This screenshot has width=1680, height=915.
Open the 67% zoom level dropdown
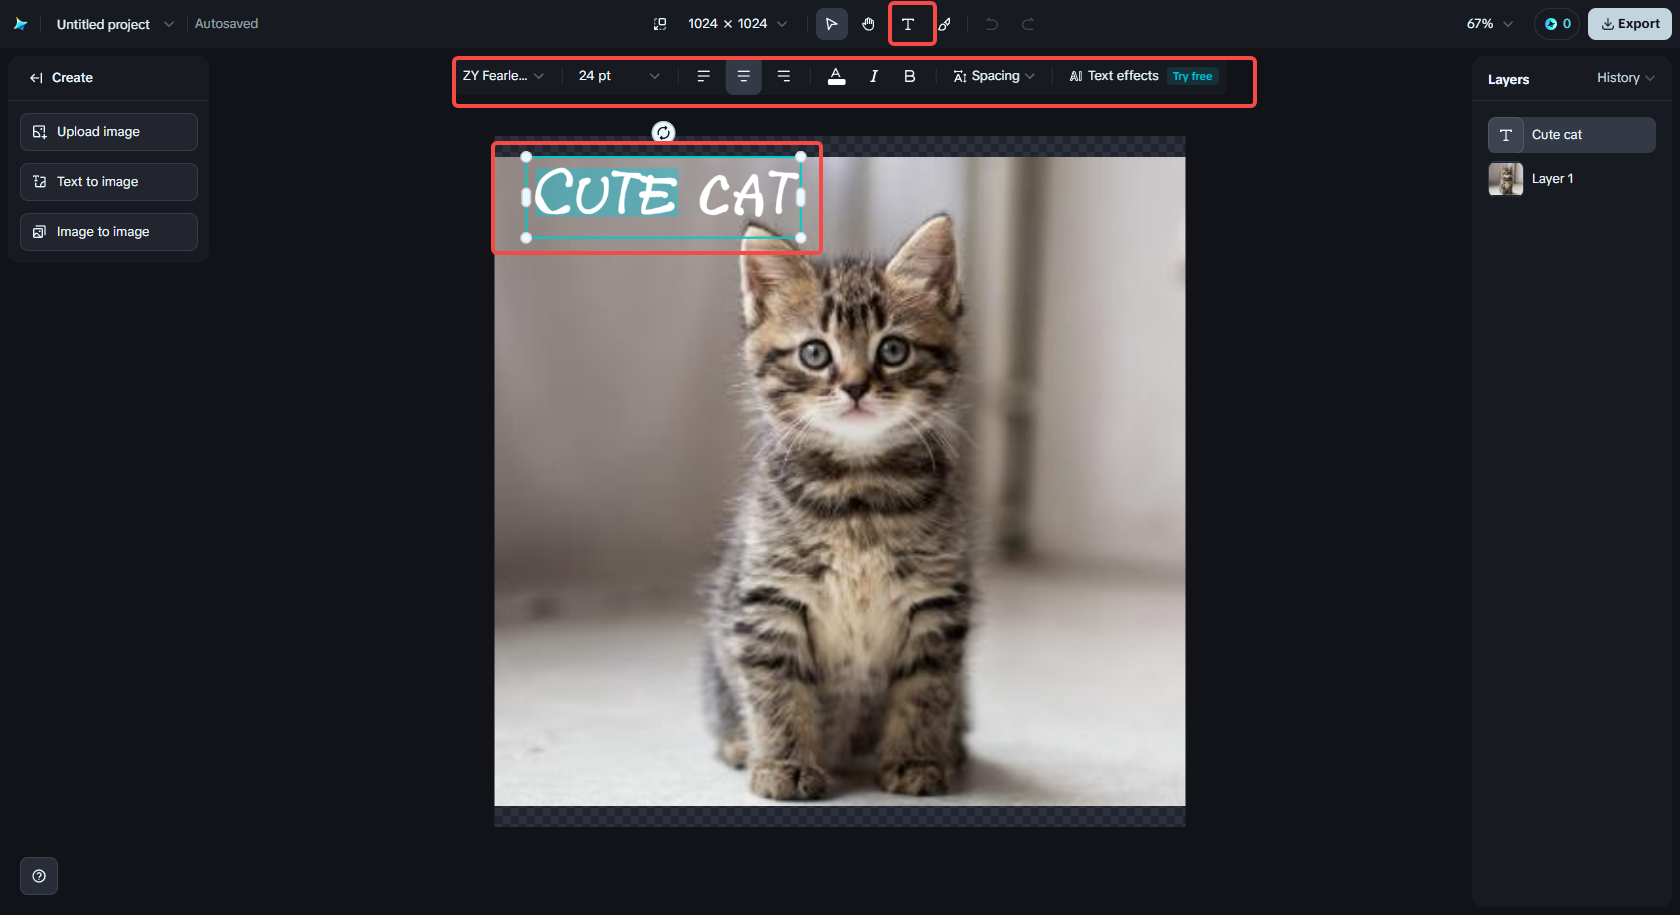(x=1490, y=24)
